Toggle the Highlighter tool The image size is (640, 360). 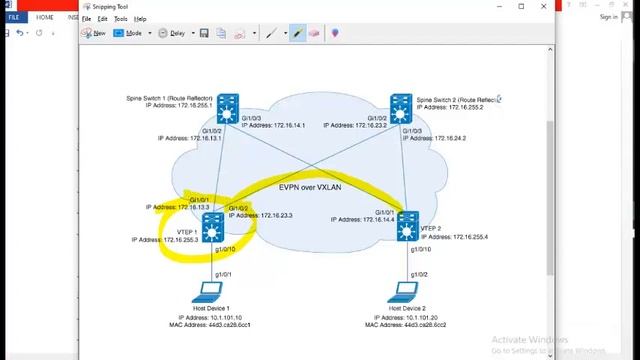[298, 33]
